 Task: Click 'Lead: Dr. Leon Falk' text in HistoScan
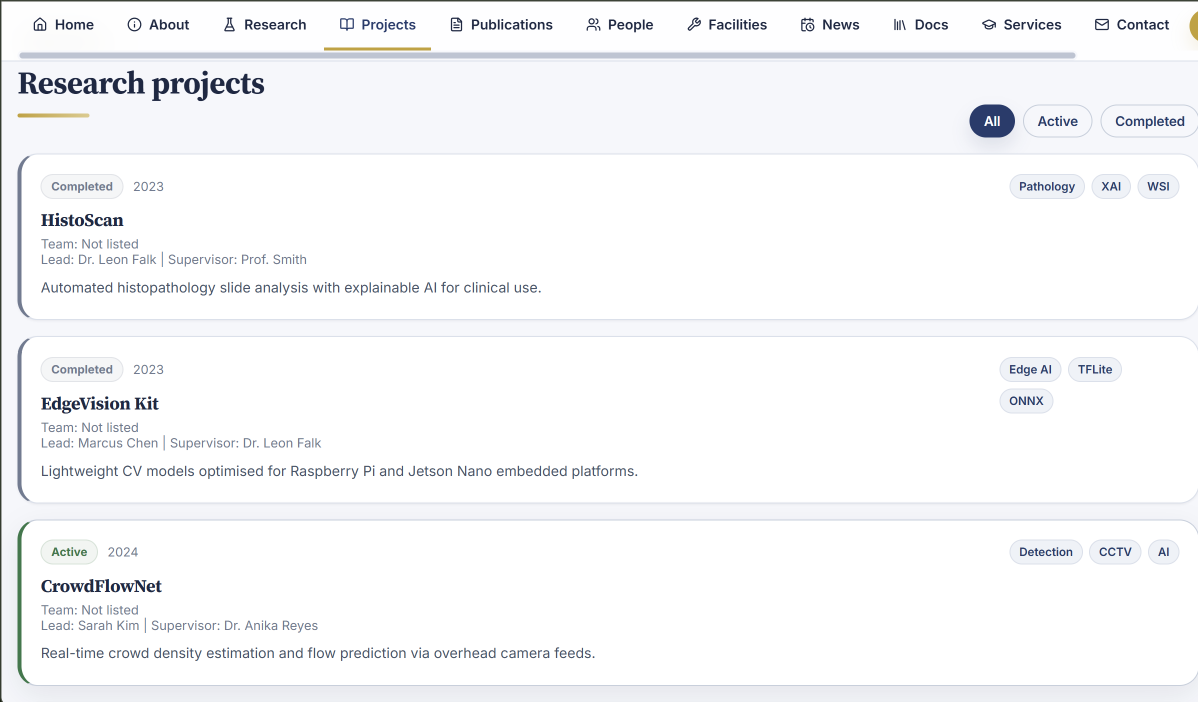coord(99,260)
